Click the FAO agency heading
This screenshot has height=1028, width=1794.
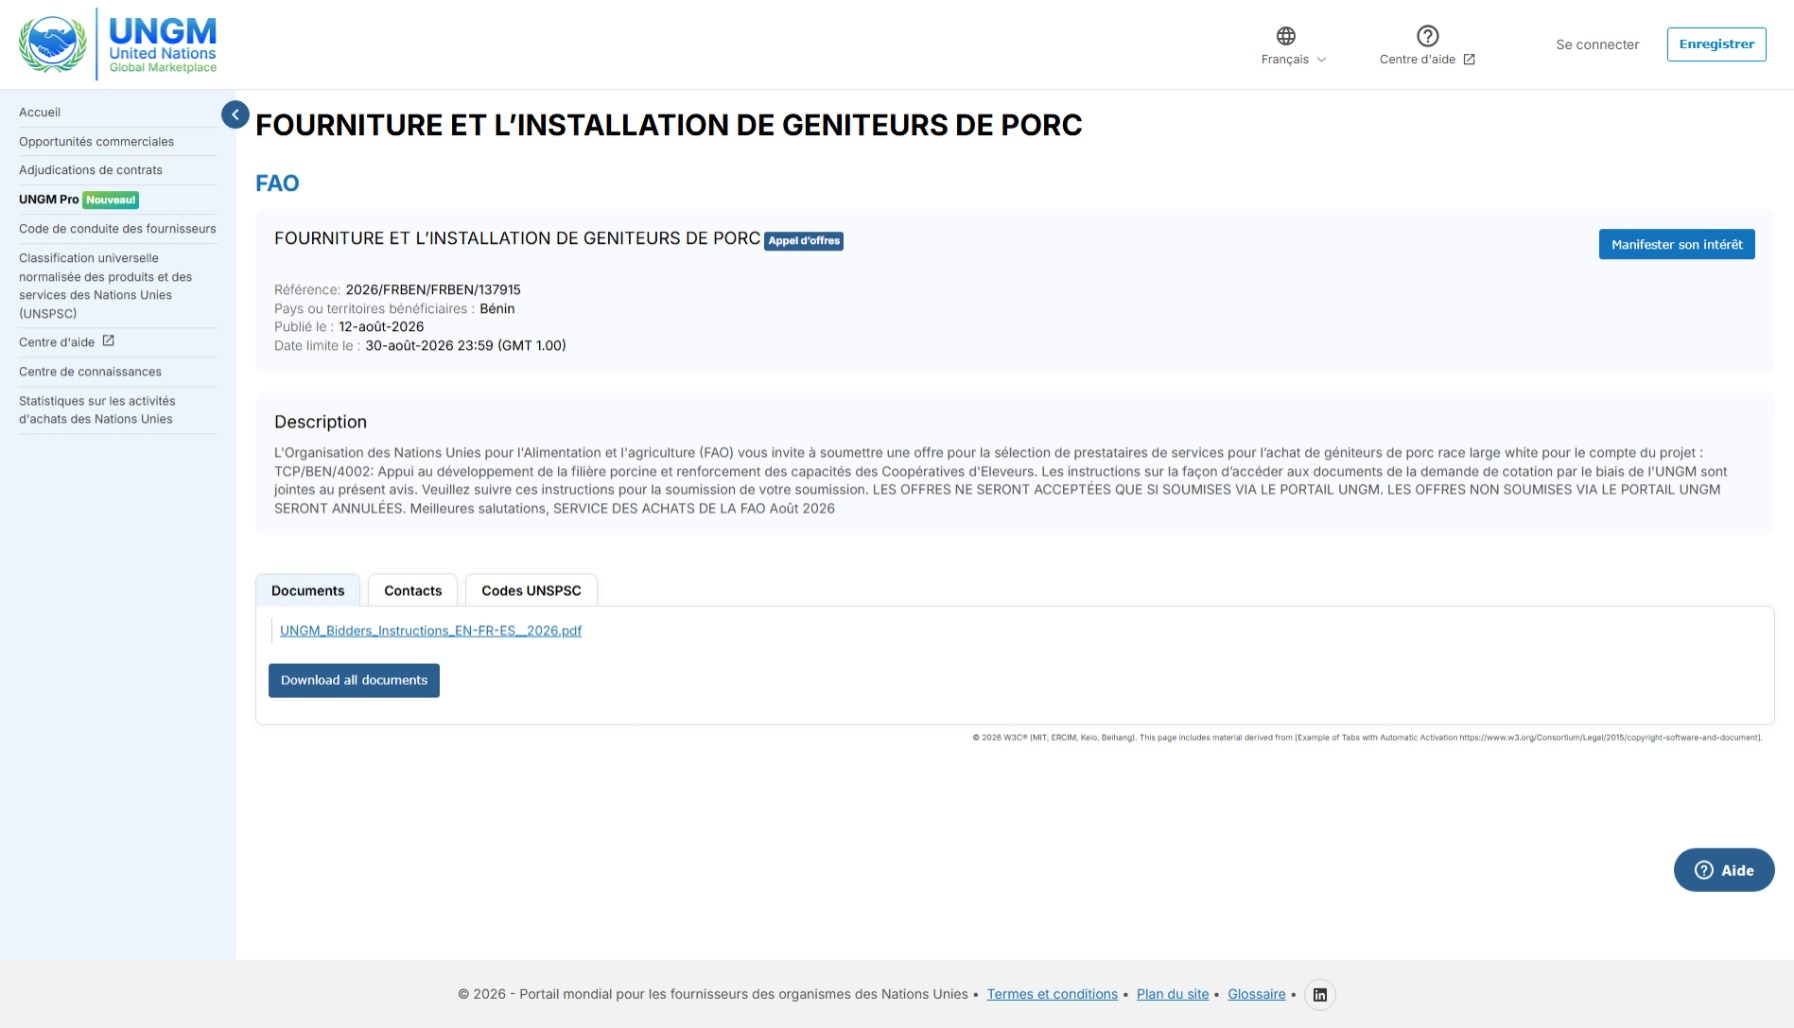click(x=277, y=183)
